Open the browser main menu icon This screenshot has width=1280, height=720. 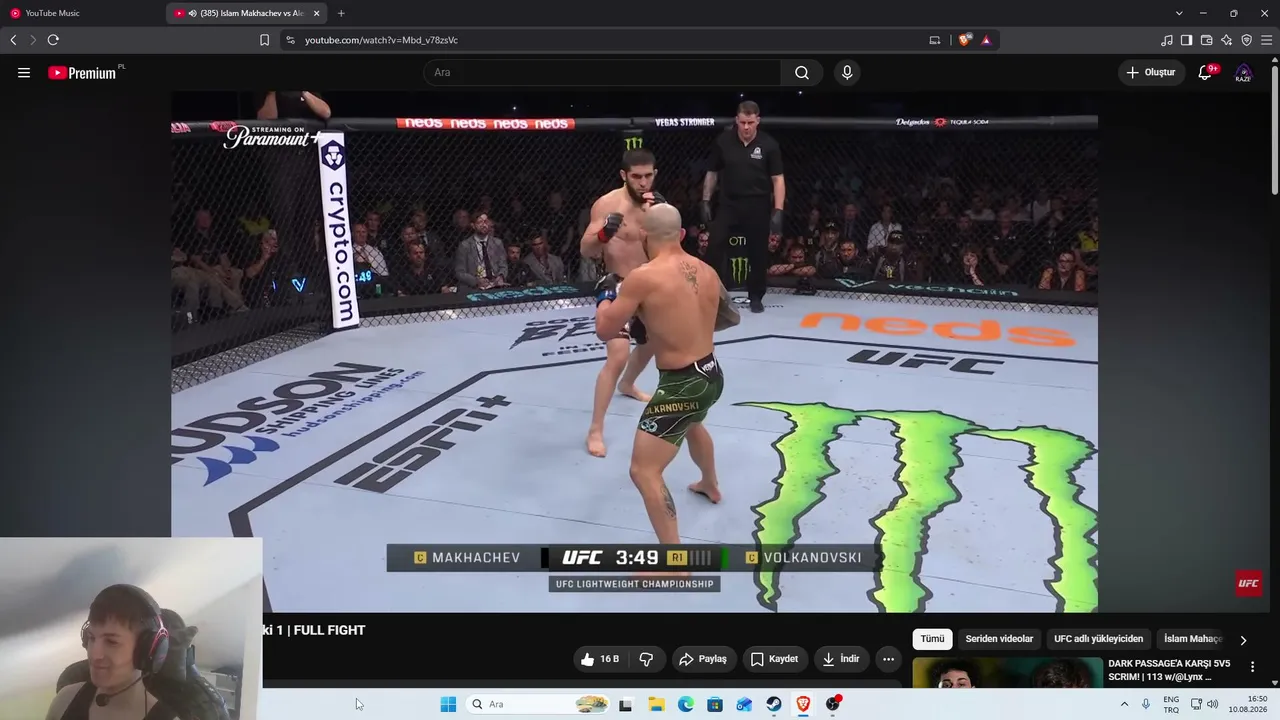tap(1266, 40)
